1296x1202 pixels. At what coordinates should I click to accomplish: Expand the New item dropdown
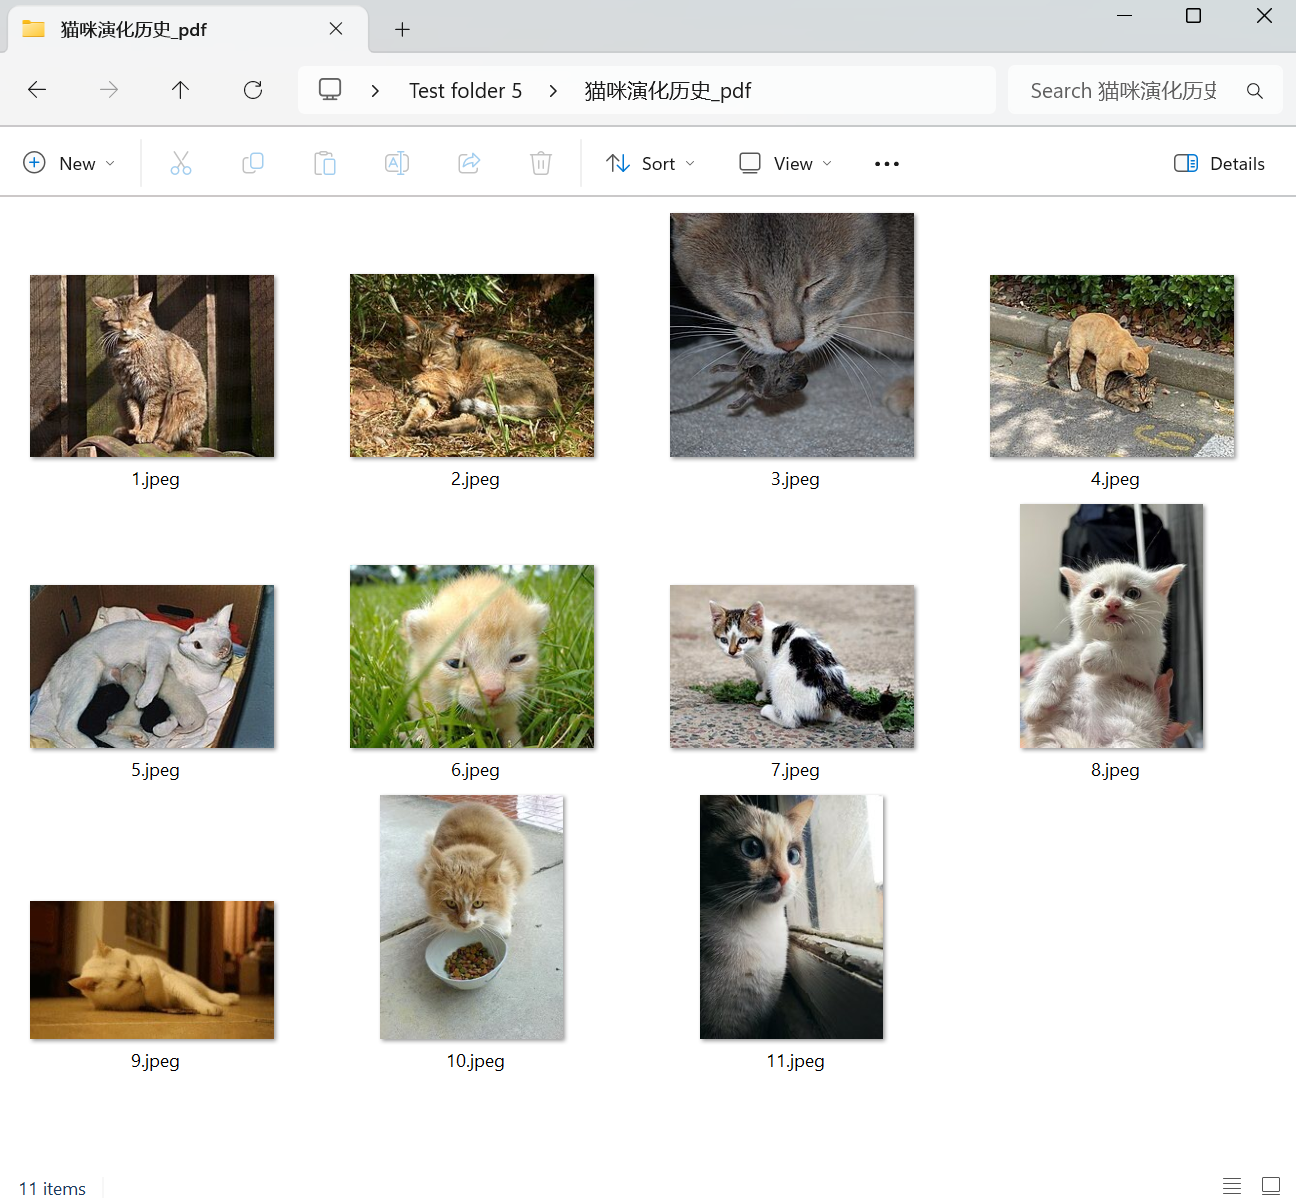pos(69,163)
